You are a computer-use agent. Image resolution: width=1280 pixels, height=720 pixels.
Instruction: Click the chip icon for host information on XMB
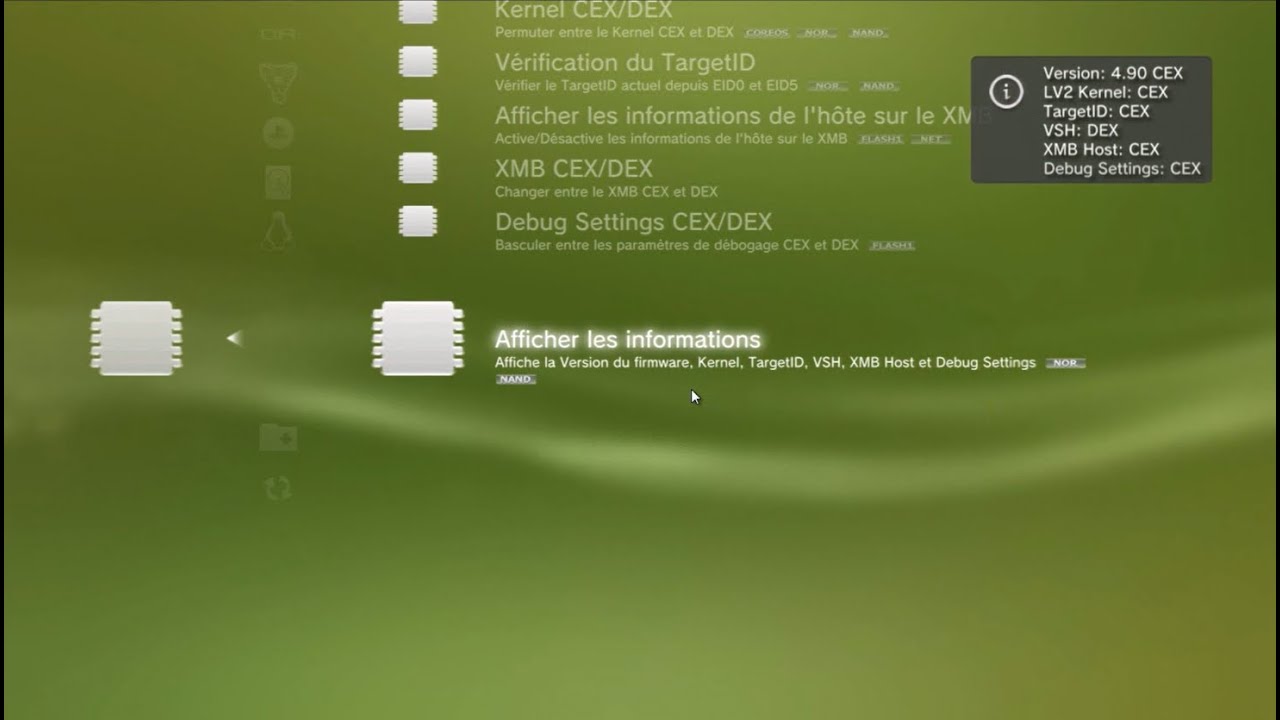click(x=418, y=115)
